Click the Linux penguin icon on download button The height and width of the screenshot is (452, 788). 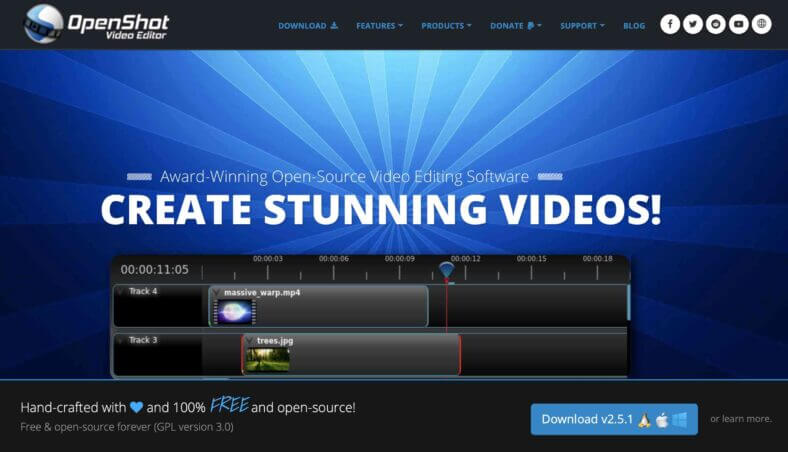pyautogui.click(x=644, y=420)
